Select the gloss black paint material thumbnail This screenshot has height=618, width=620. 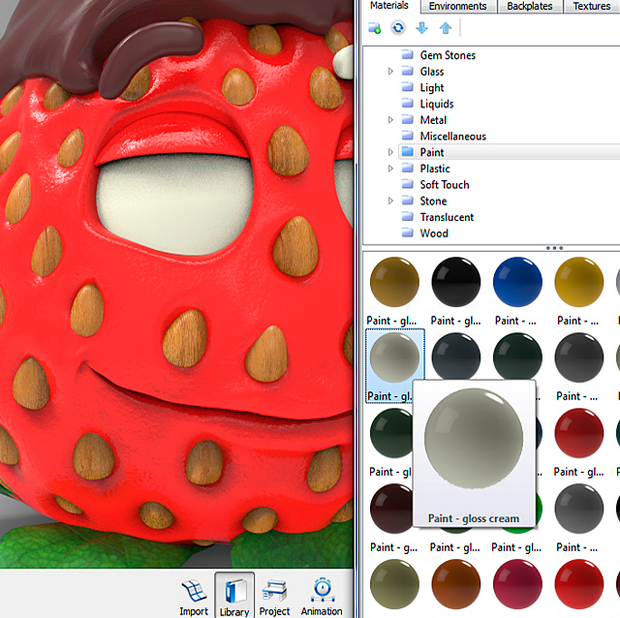click(456, 283)
